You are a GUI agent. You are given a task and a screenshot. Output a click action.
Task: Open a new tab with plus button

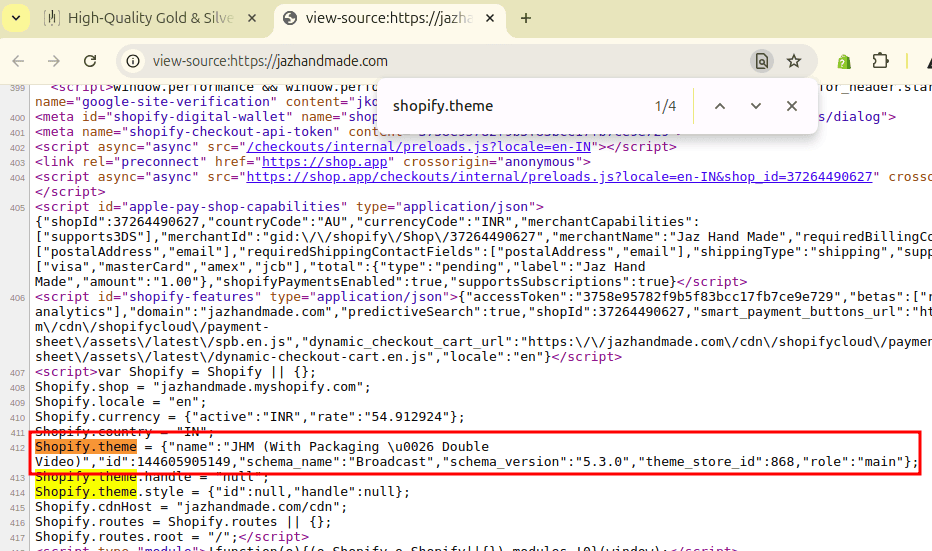coord(525,18)
